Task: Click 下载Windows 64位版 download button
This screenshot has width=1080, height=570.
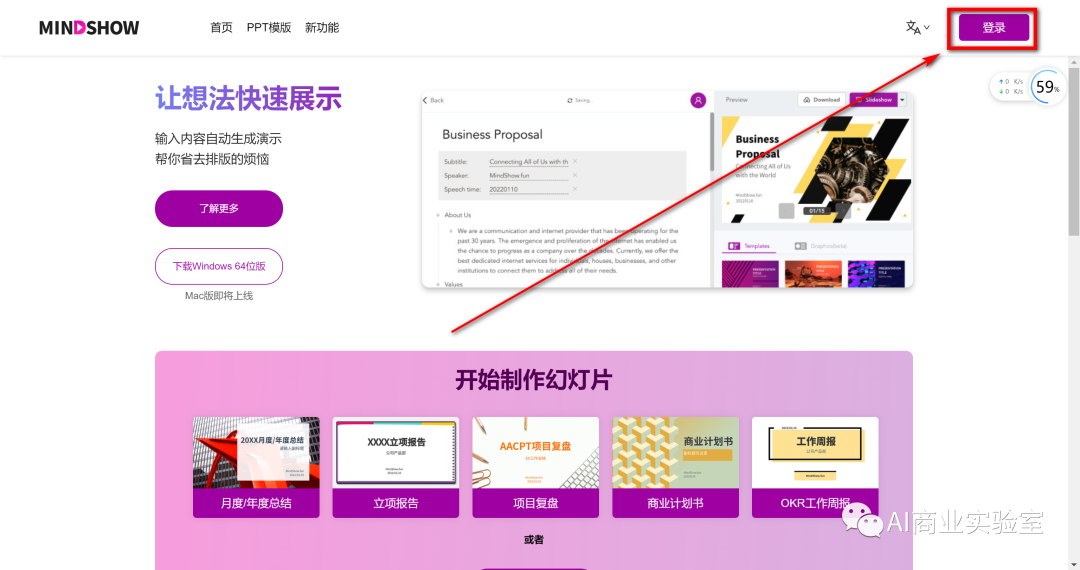Action: pos(218,266)
